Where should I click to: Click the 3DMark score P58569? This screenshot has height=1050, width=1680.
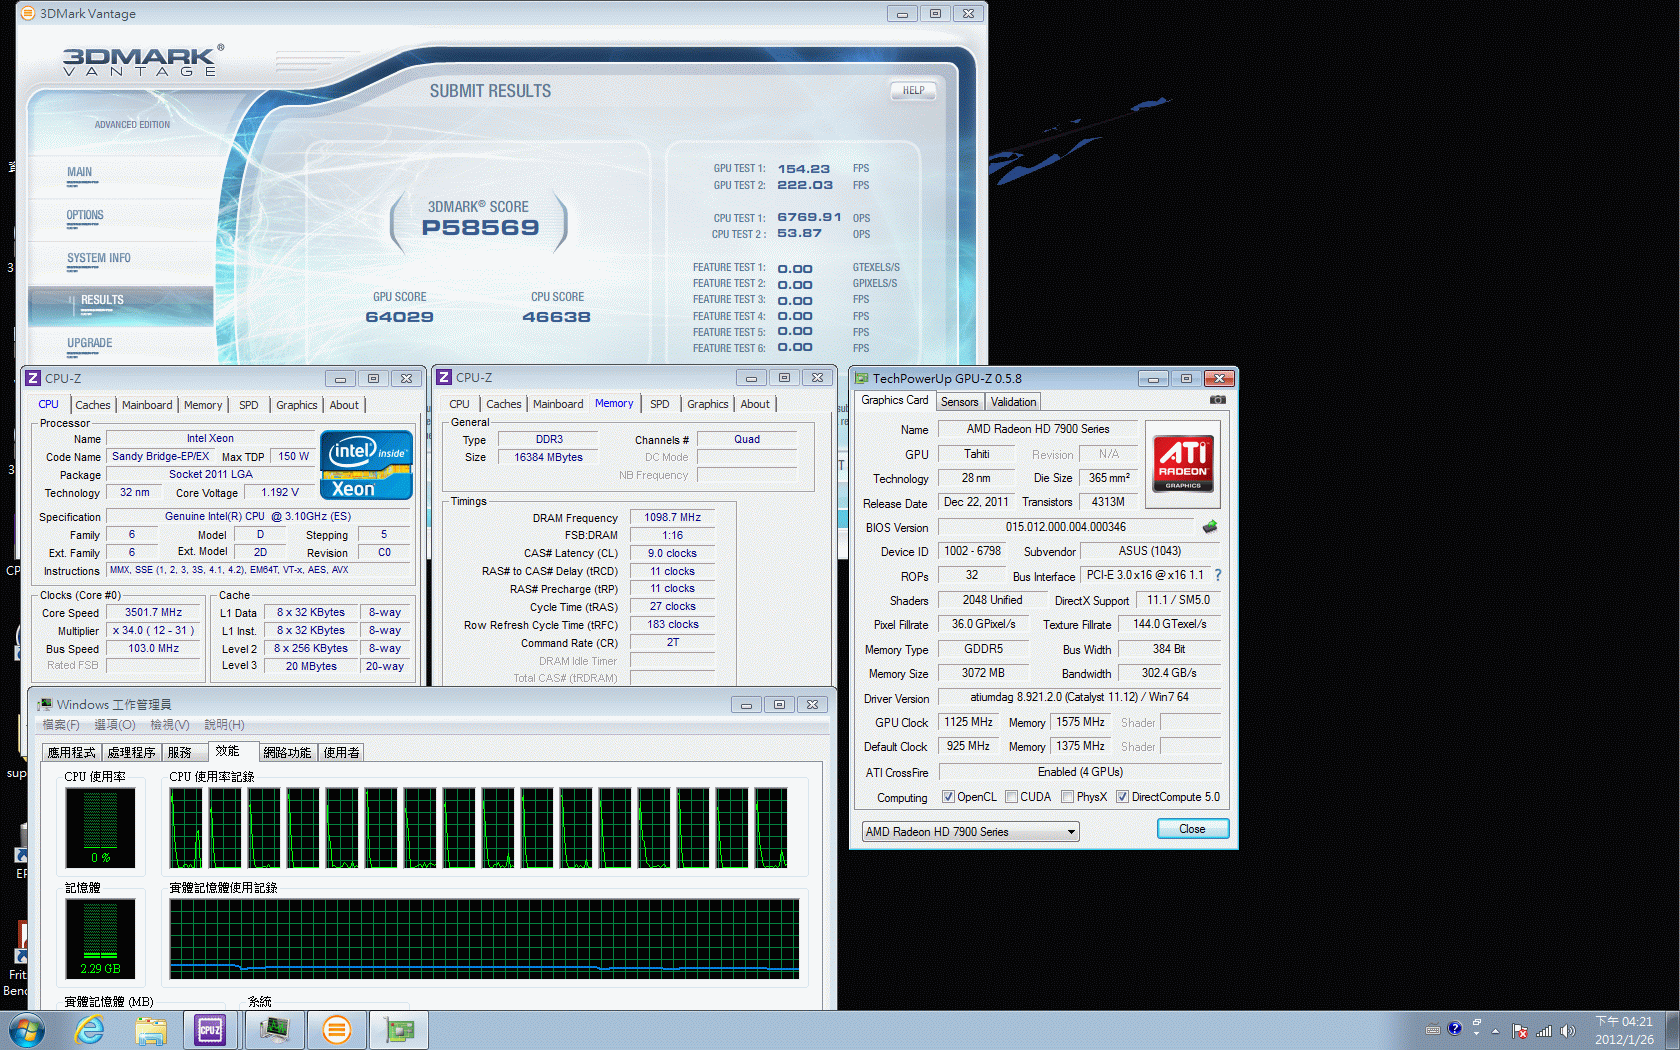pyautogui.click(x=480, y=228)
